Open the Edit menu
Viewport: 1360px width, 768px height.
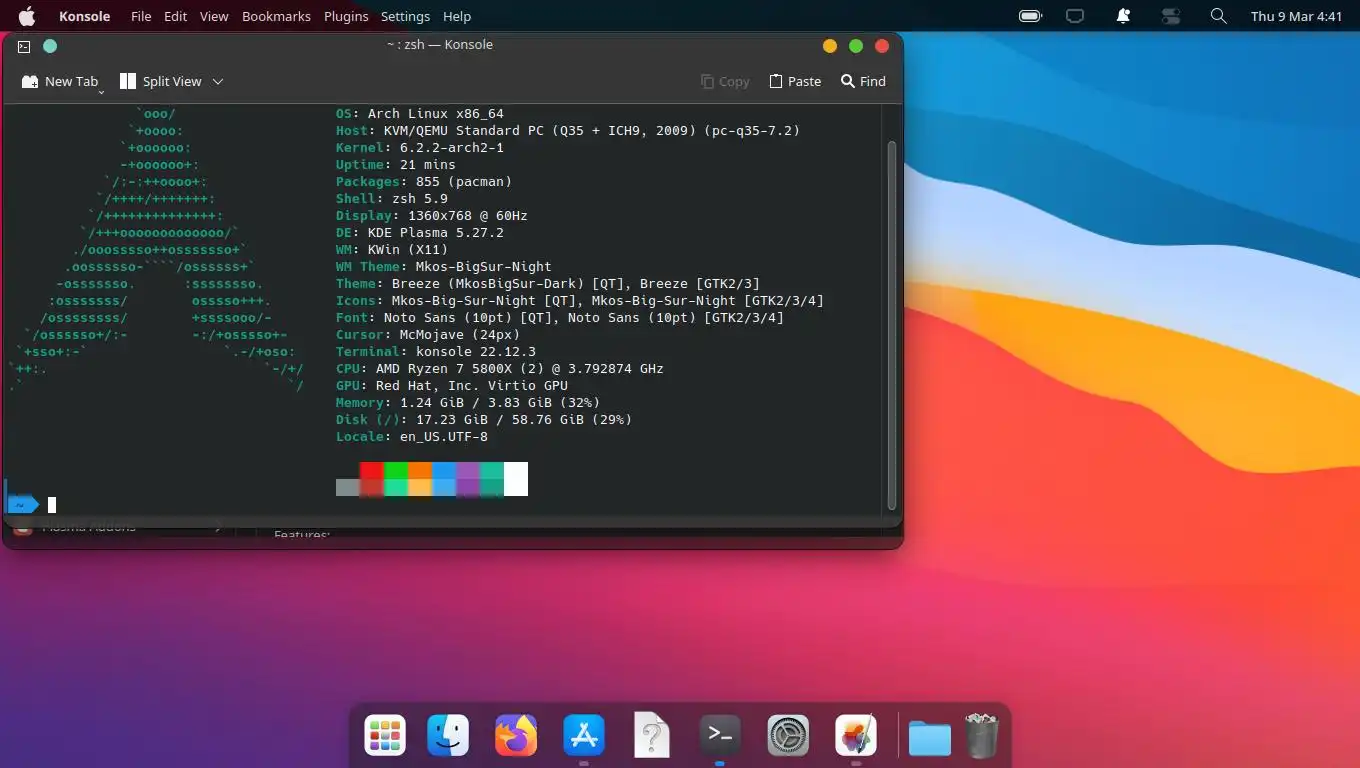pyautogui.click(x=176, y=16)
